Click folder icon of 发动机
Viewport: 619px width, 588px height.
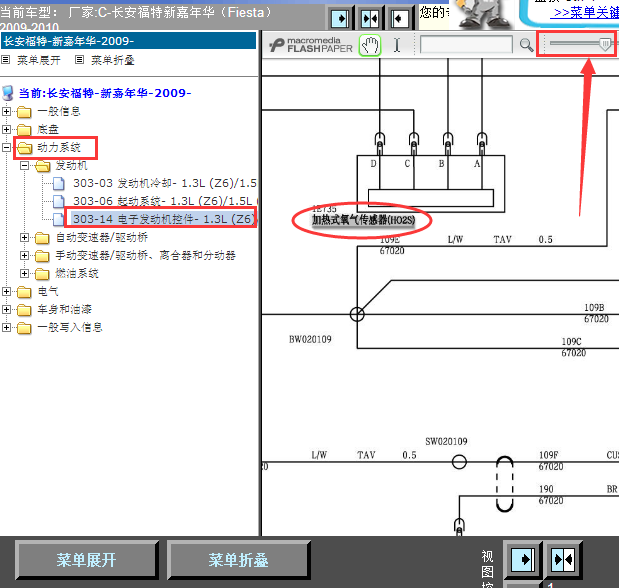(43, 166)
